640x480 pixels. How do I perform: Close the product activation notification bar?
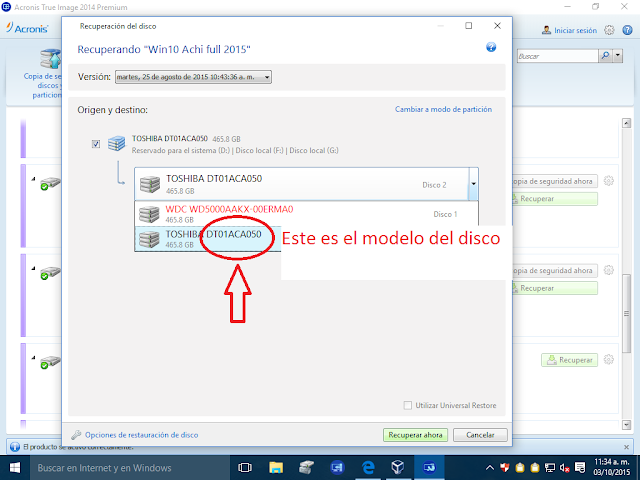click(x=627, y=447)
